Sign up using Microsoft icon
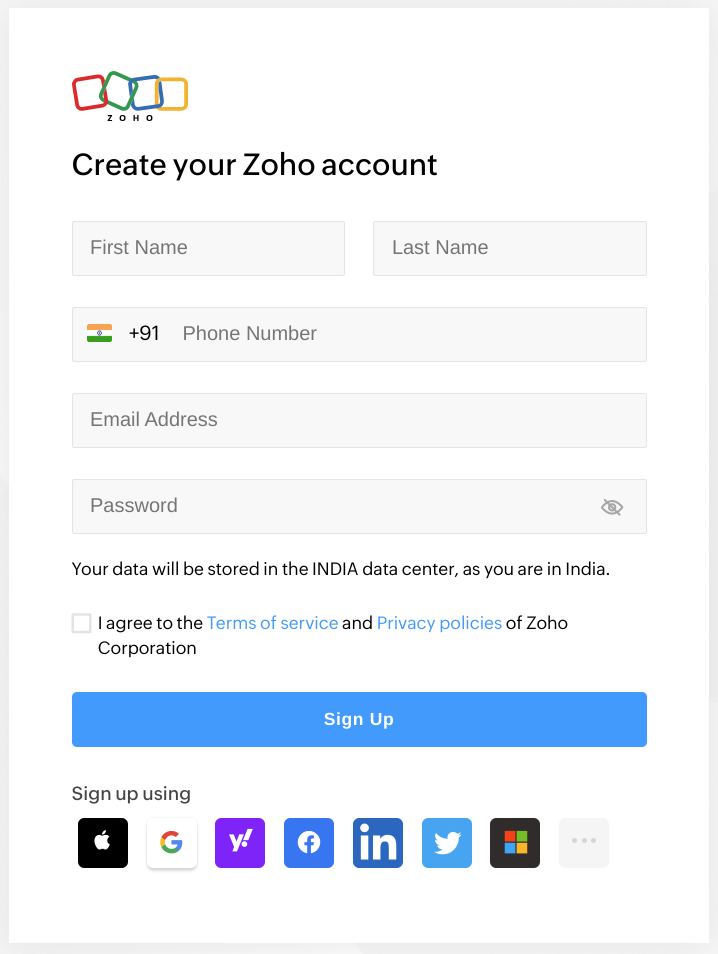718x954 pixels. tap(515, 843)
